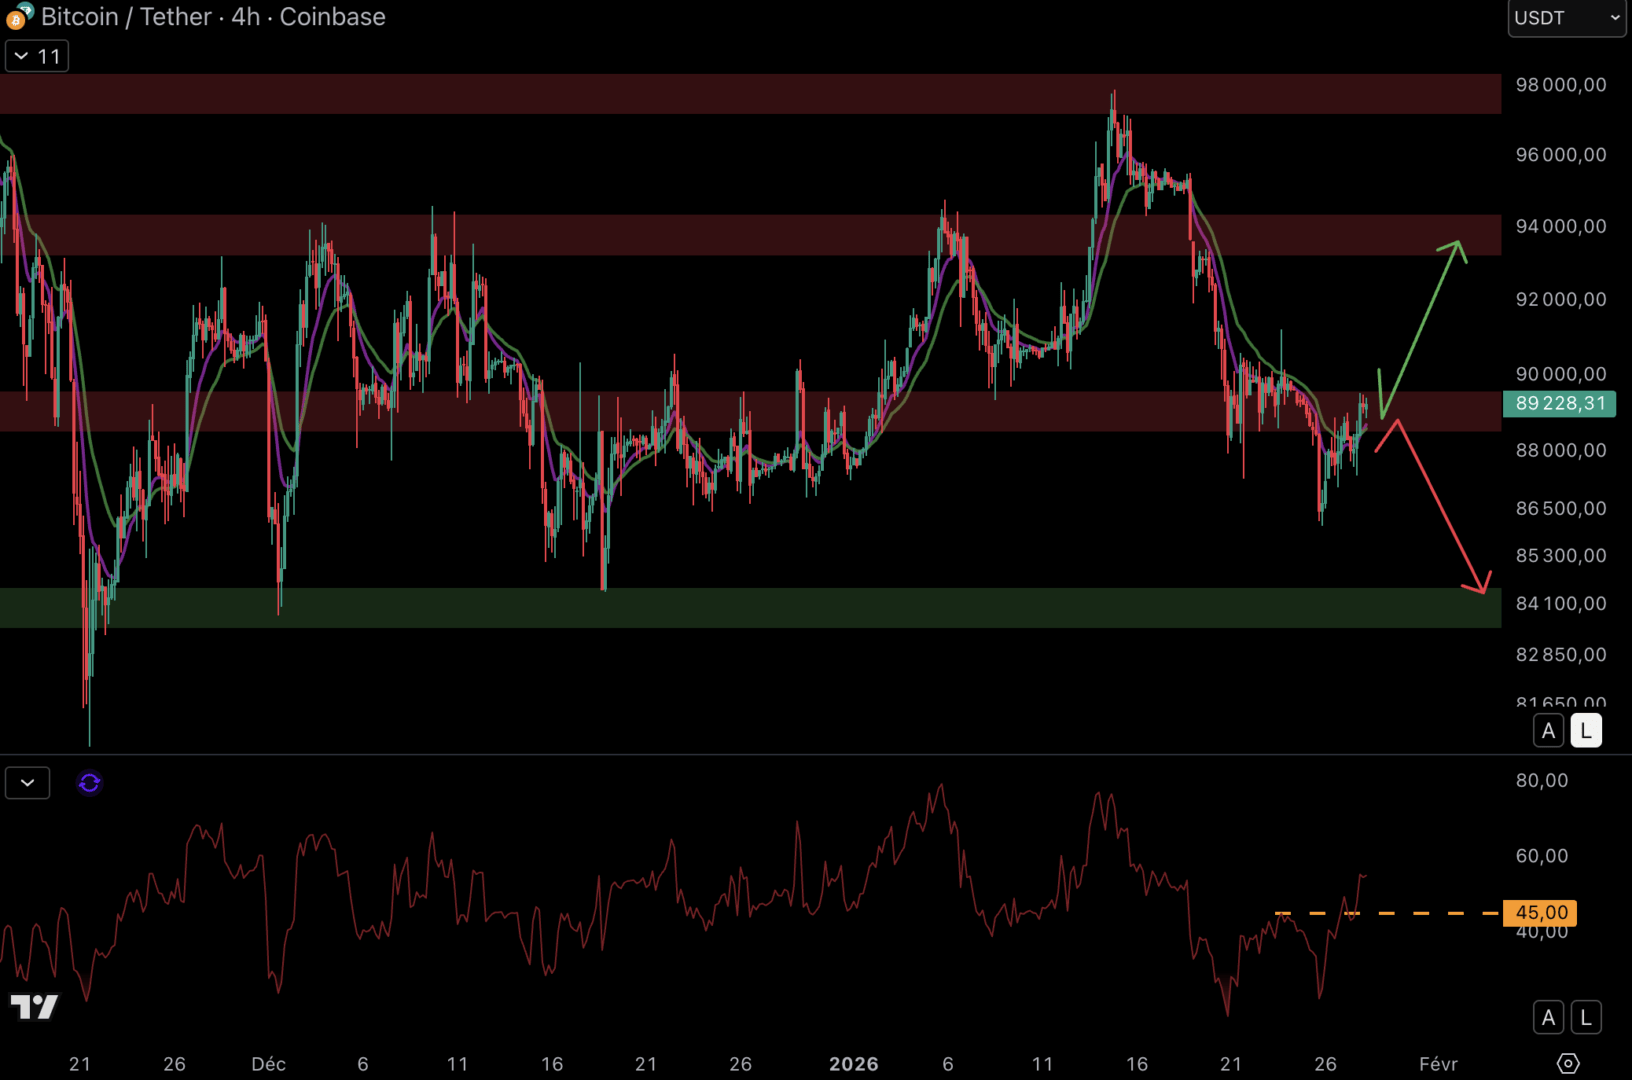The image size is (1632, 1080).
Task: Click the Bitcoin symbol logo icon
Action: pyautogui.click(x=18, y=17)
